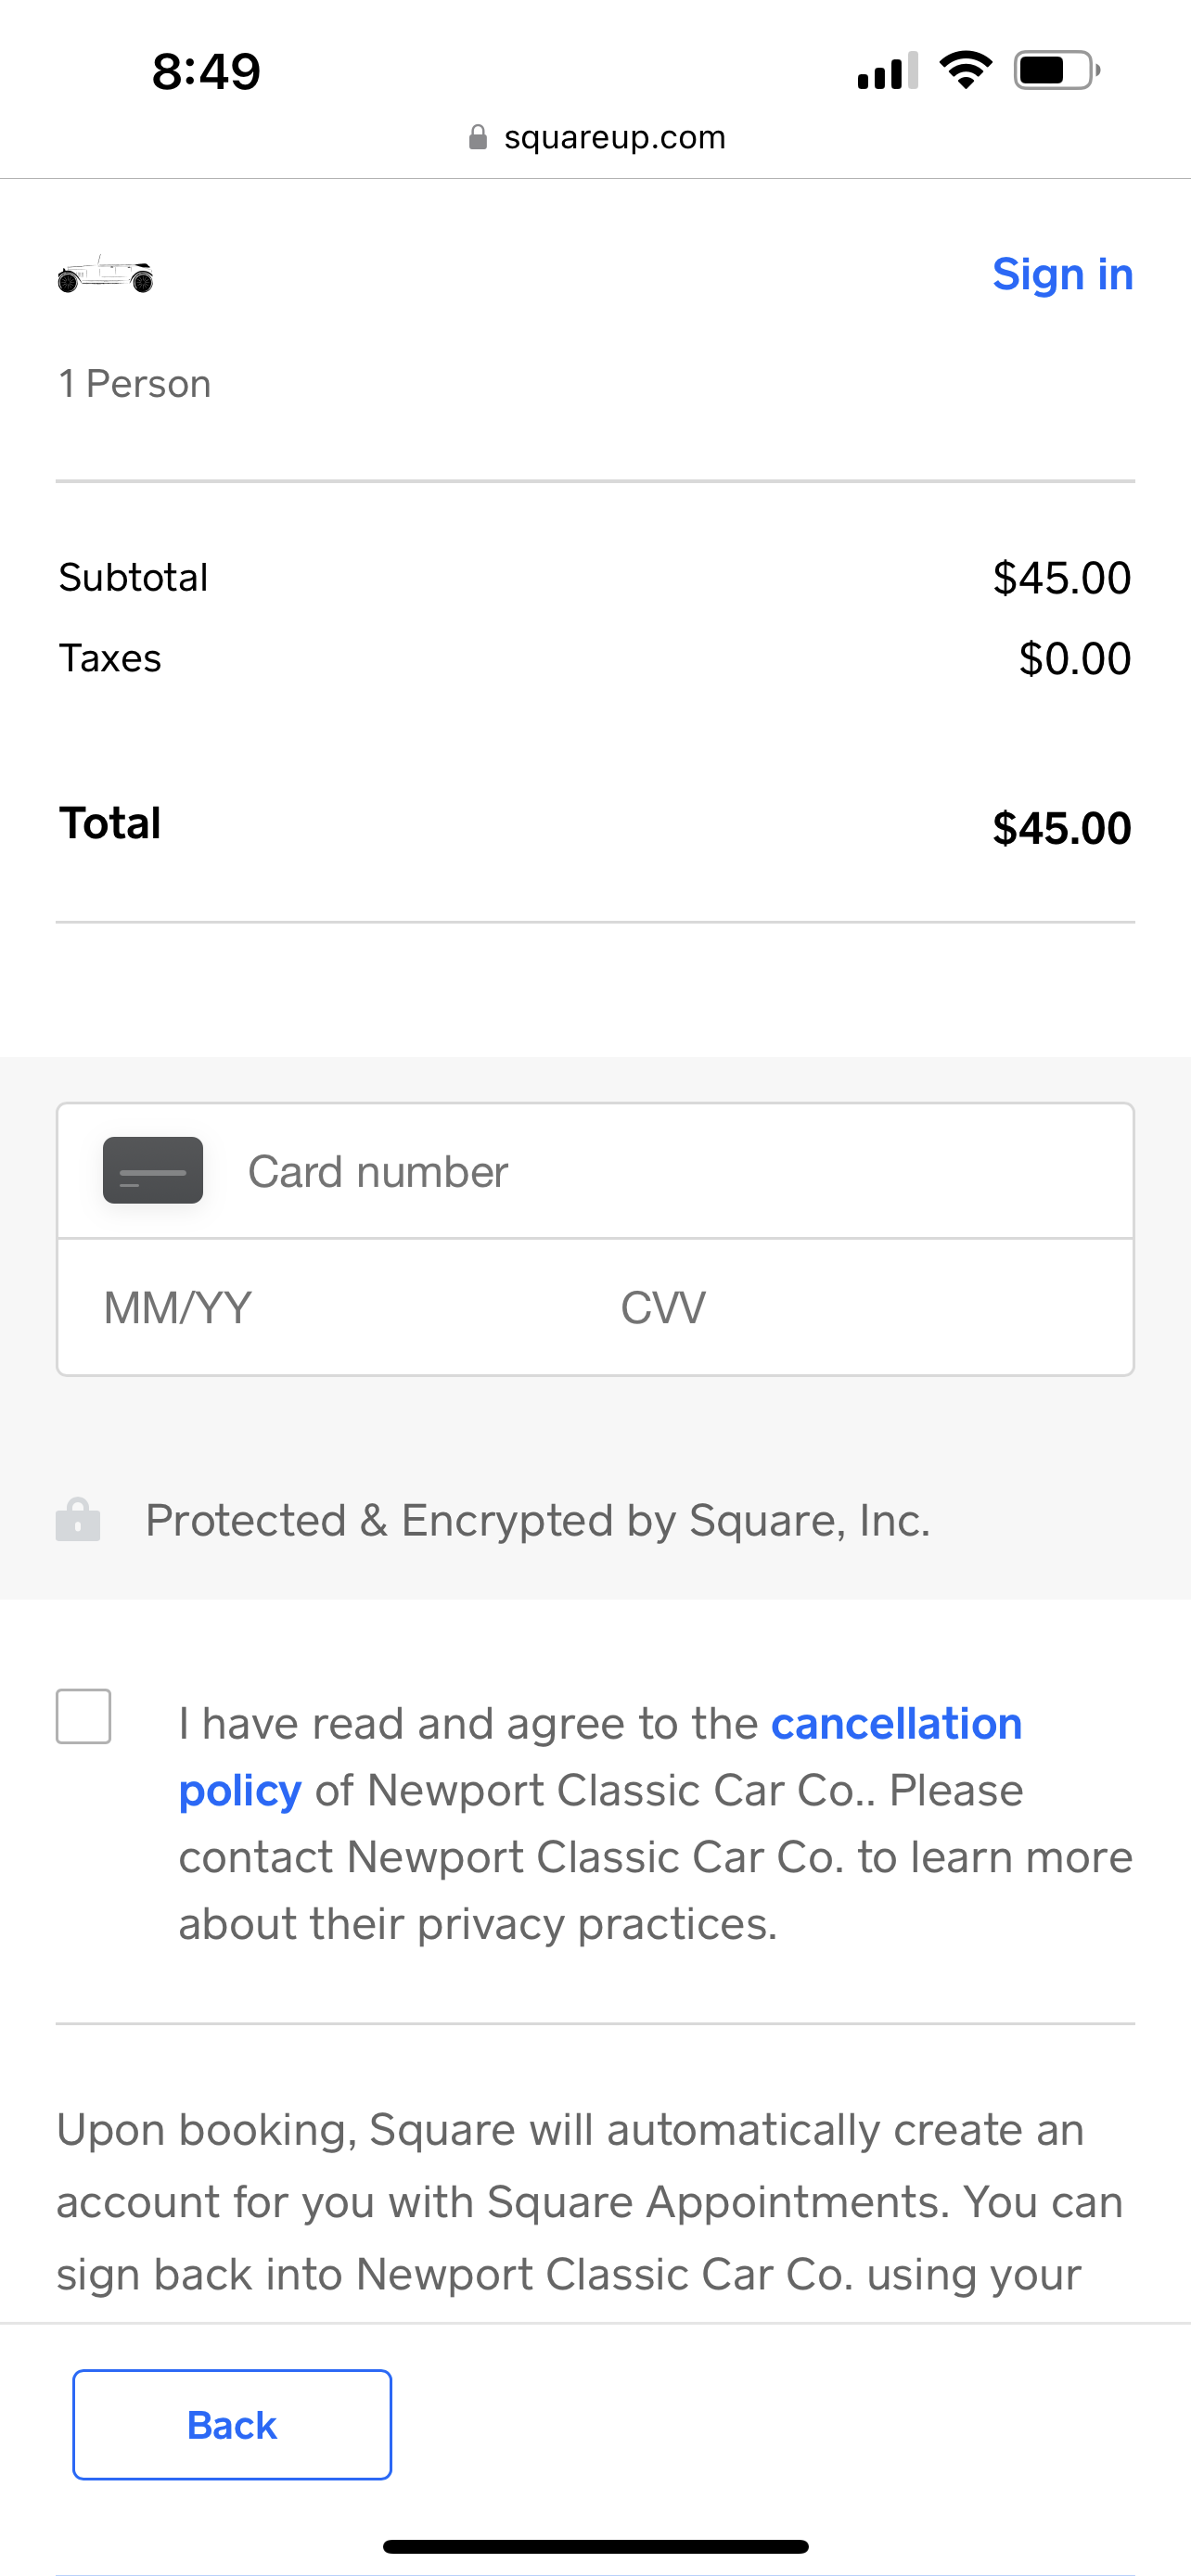The image size is (1191, 2576).
Task: Tap the battery indicator icon
Action: pos(1056,70)
